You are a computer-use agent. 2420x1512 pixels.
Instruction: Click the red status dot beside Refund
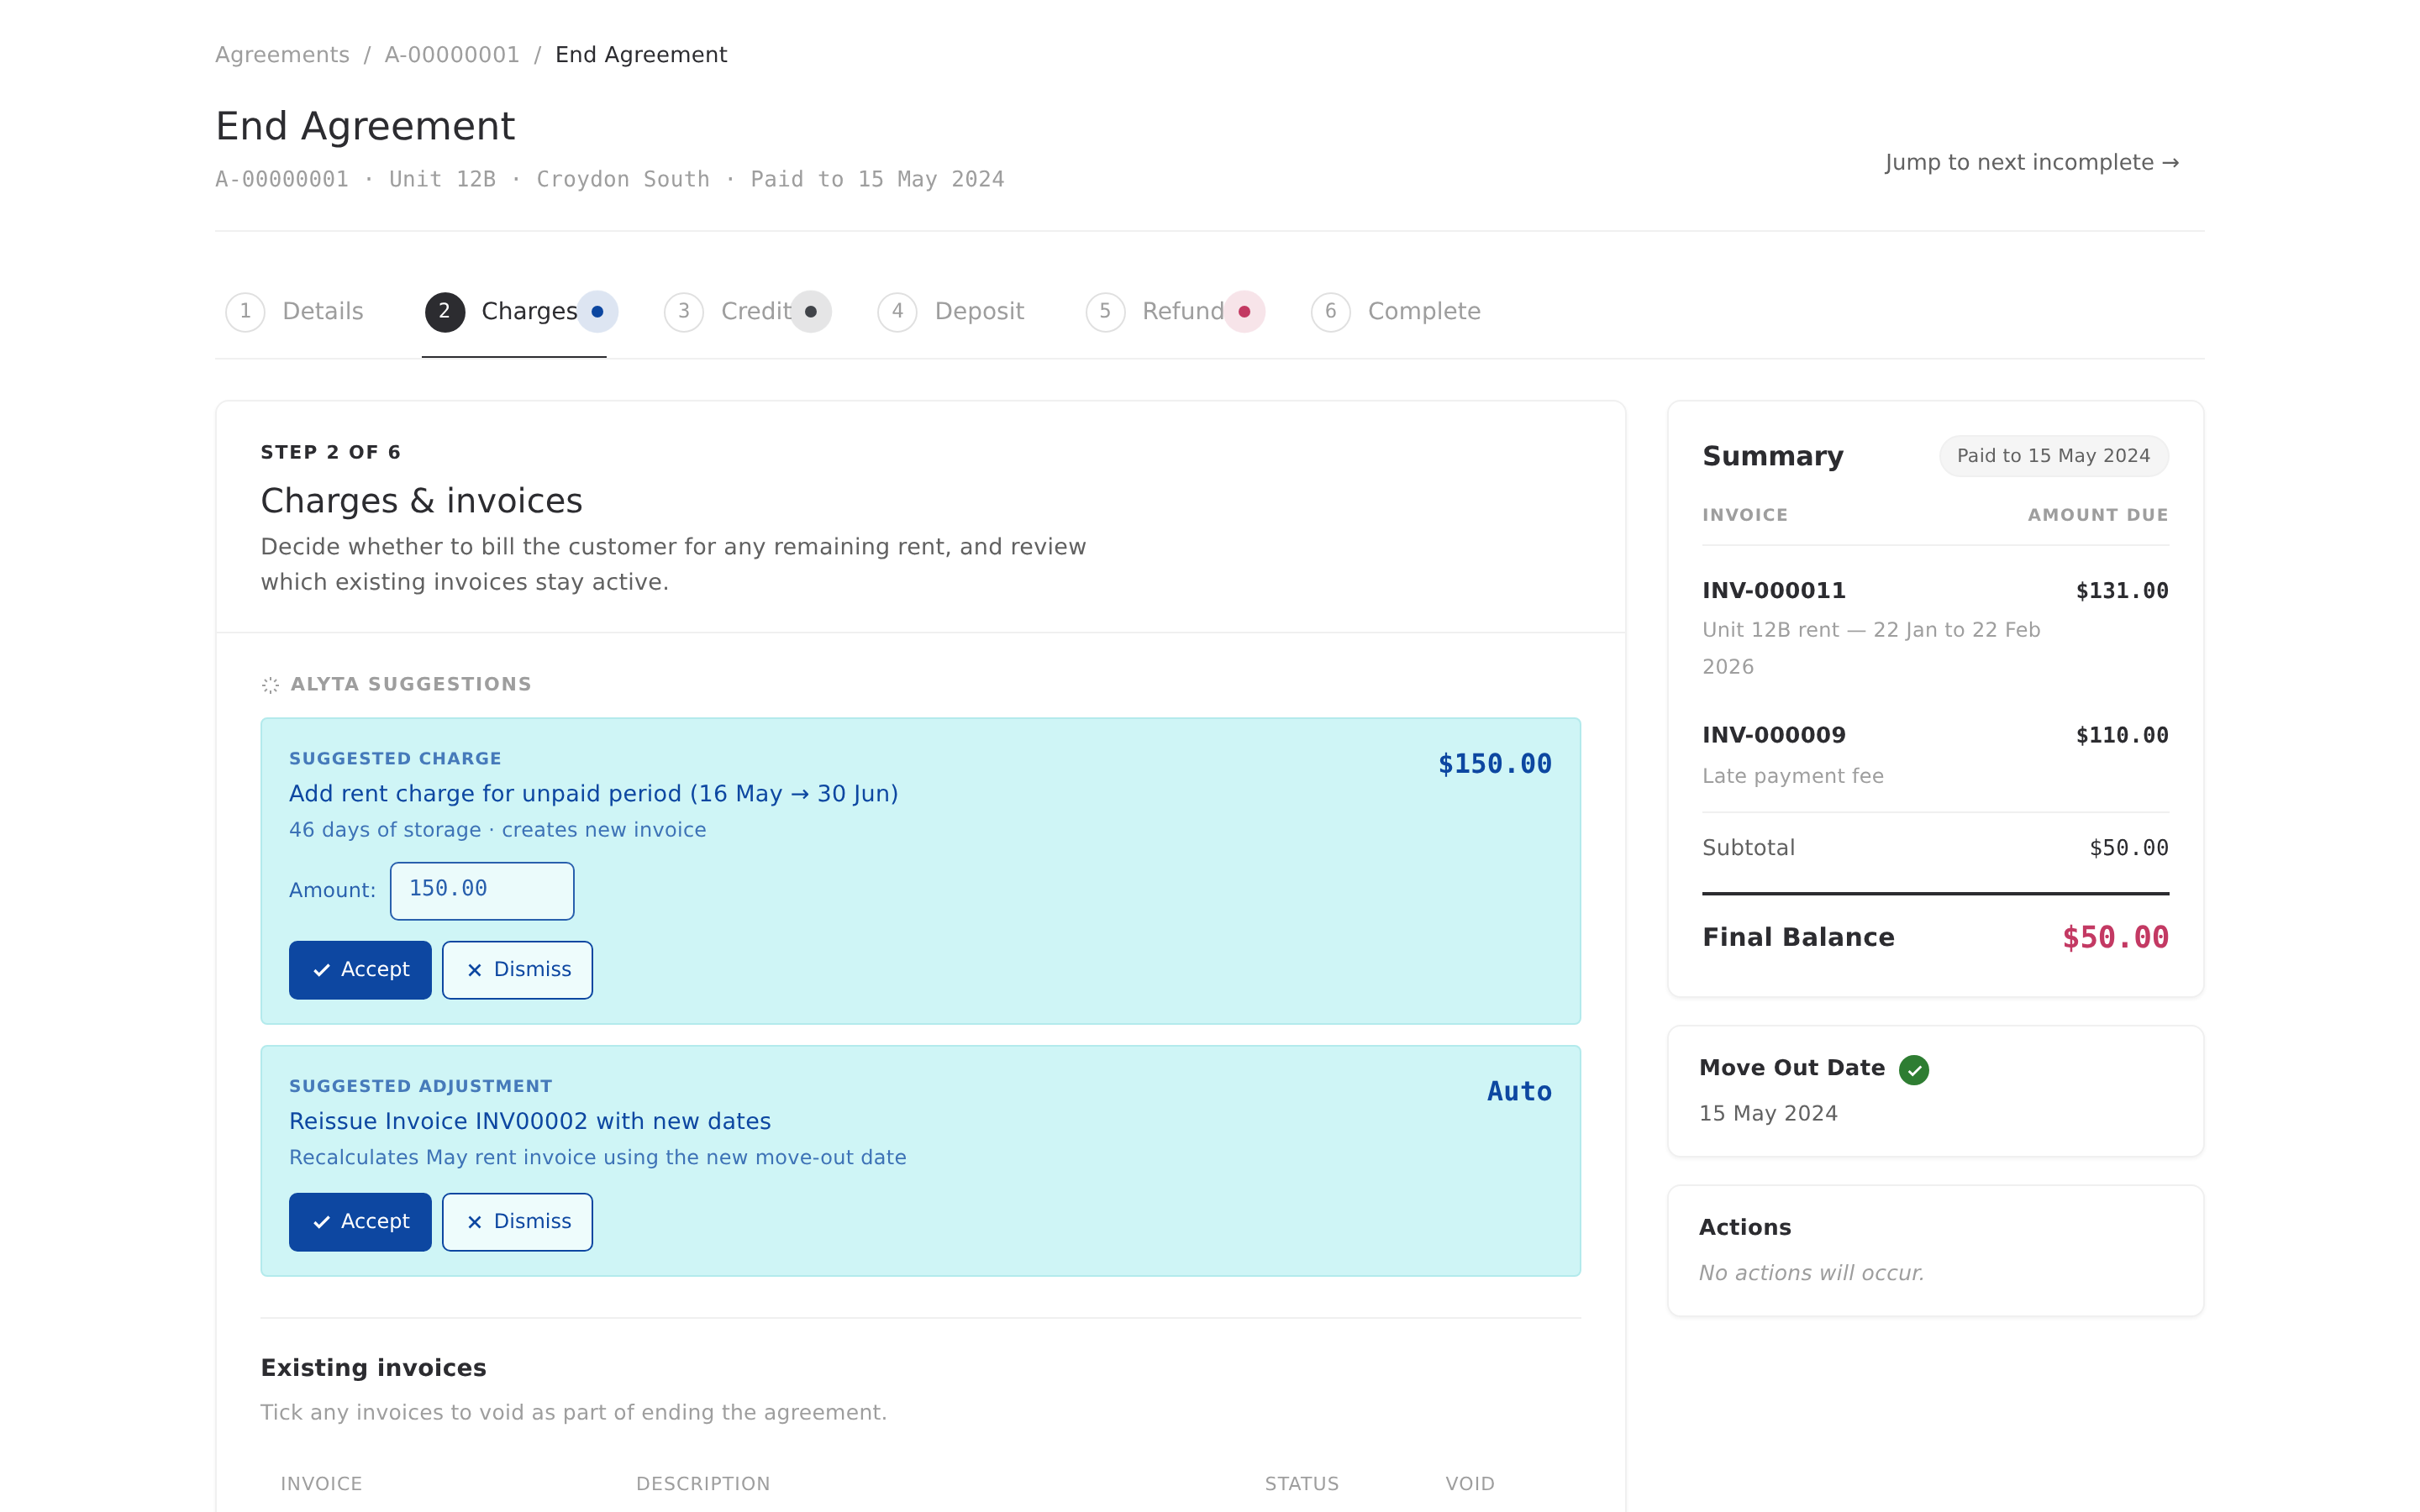(x=1244, y=312)
